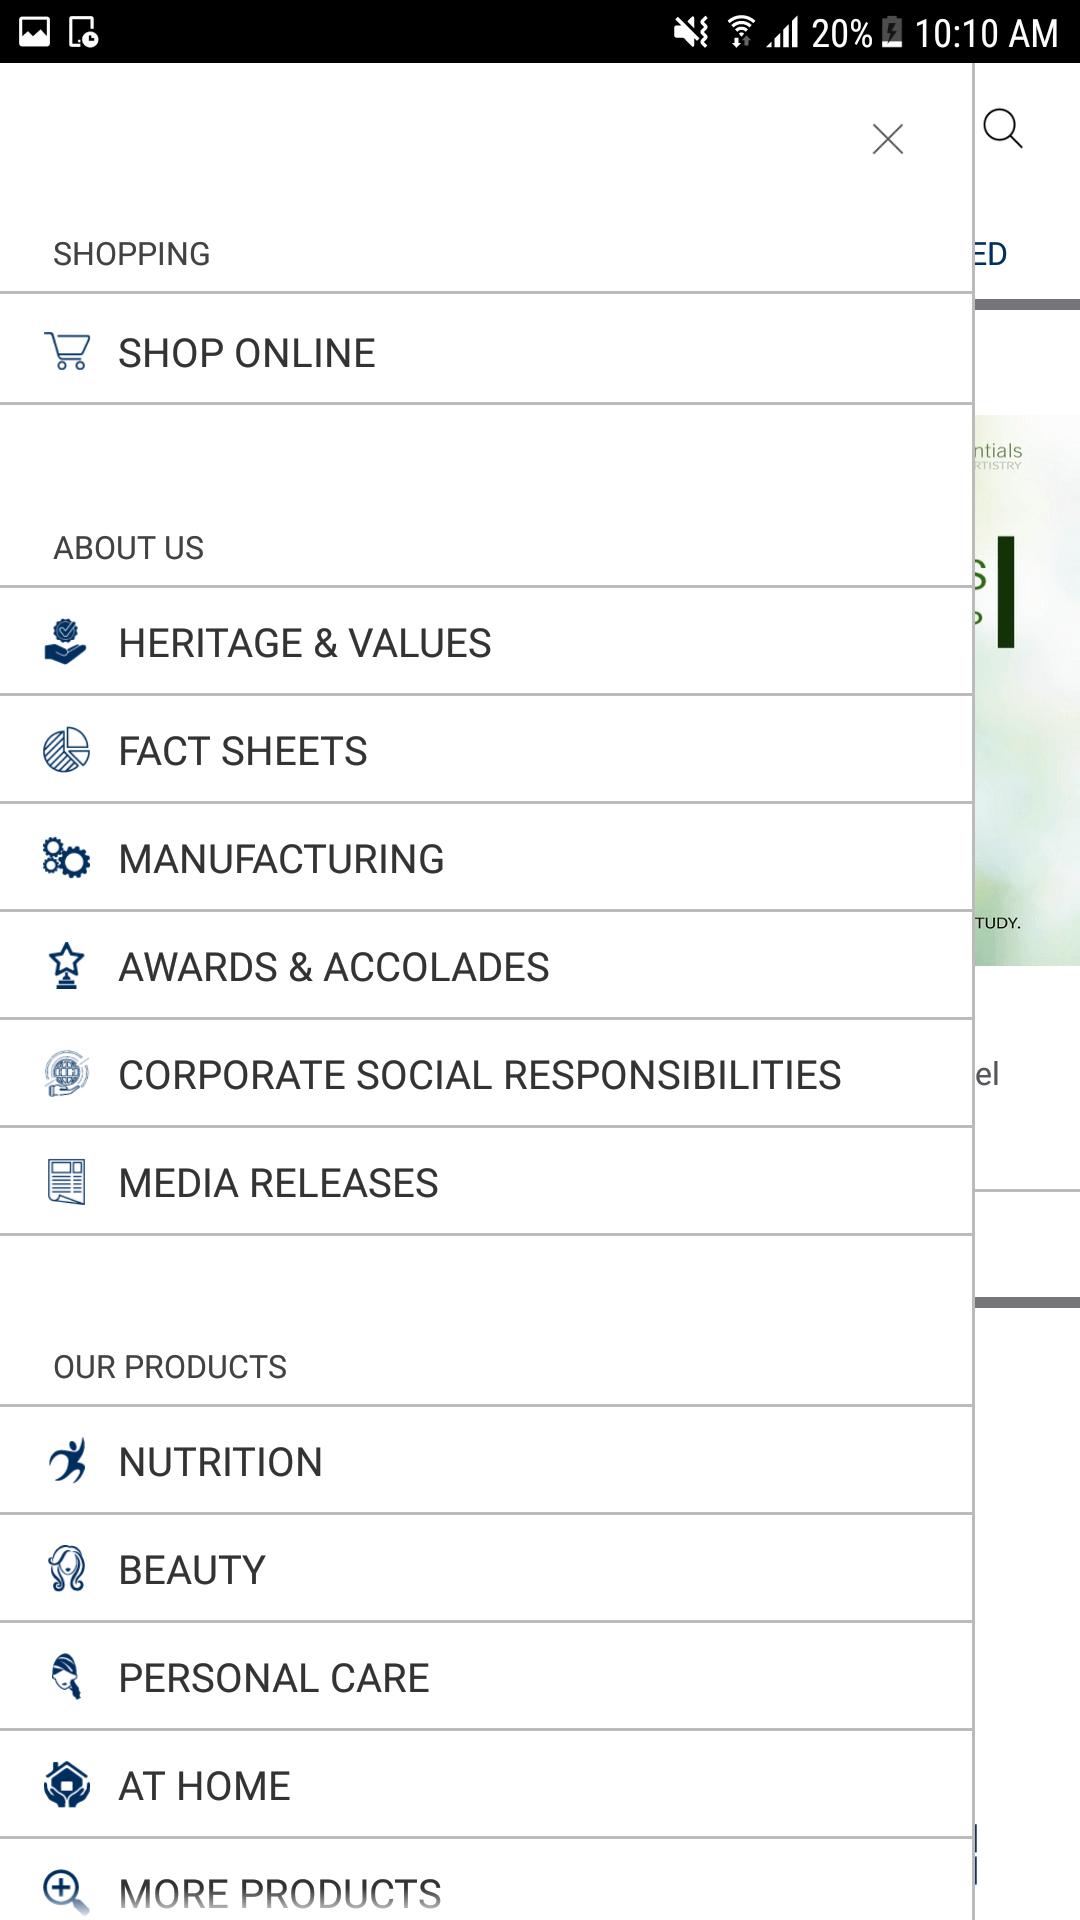This screenshot has width=1080, height=1920.
Task: Tap the partially hidden banner image
Action: click(x=1027, y=690)
